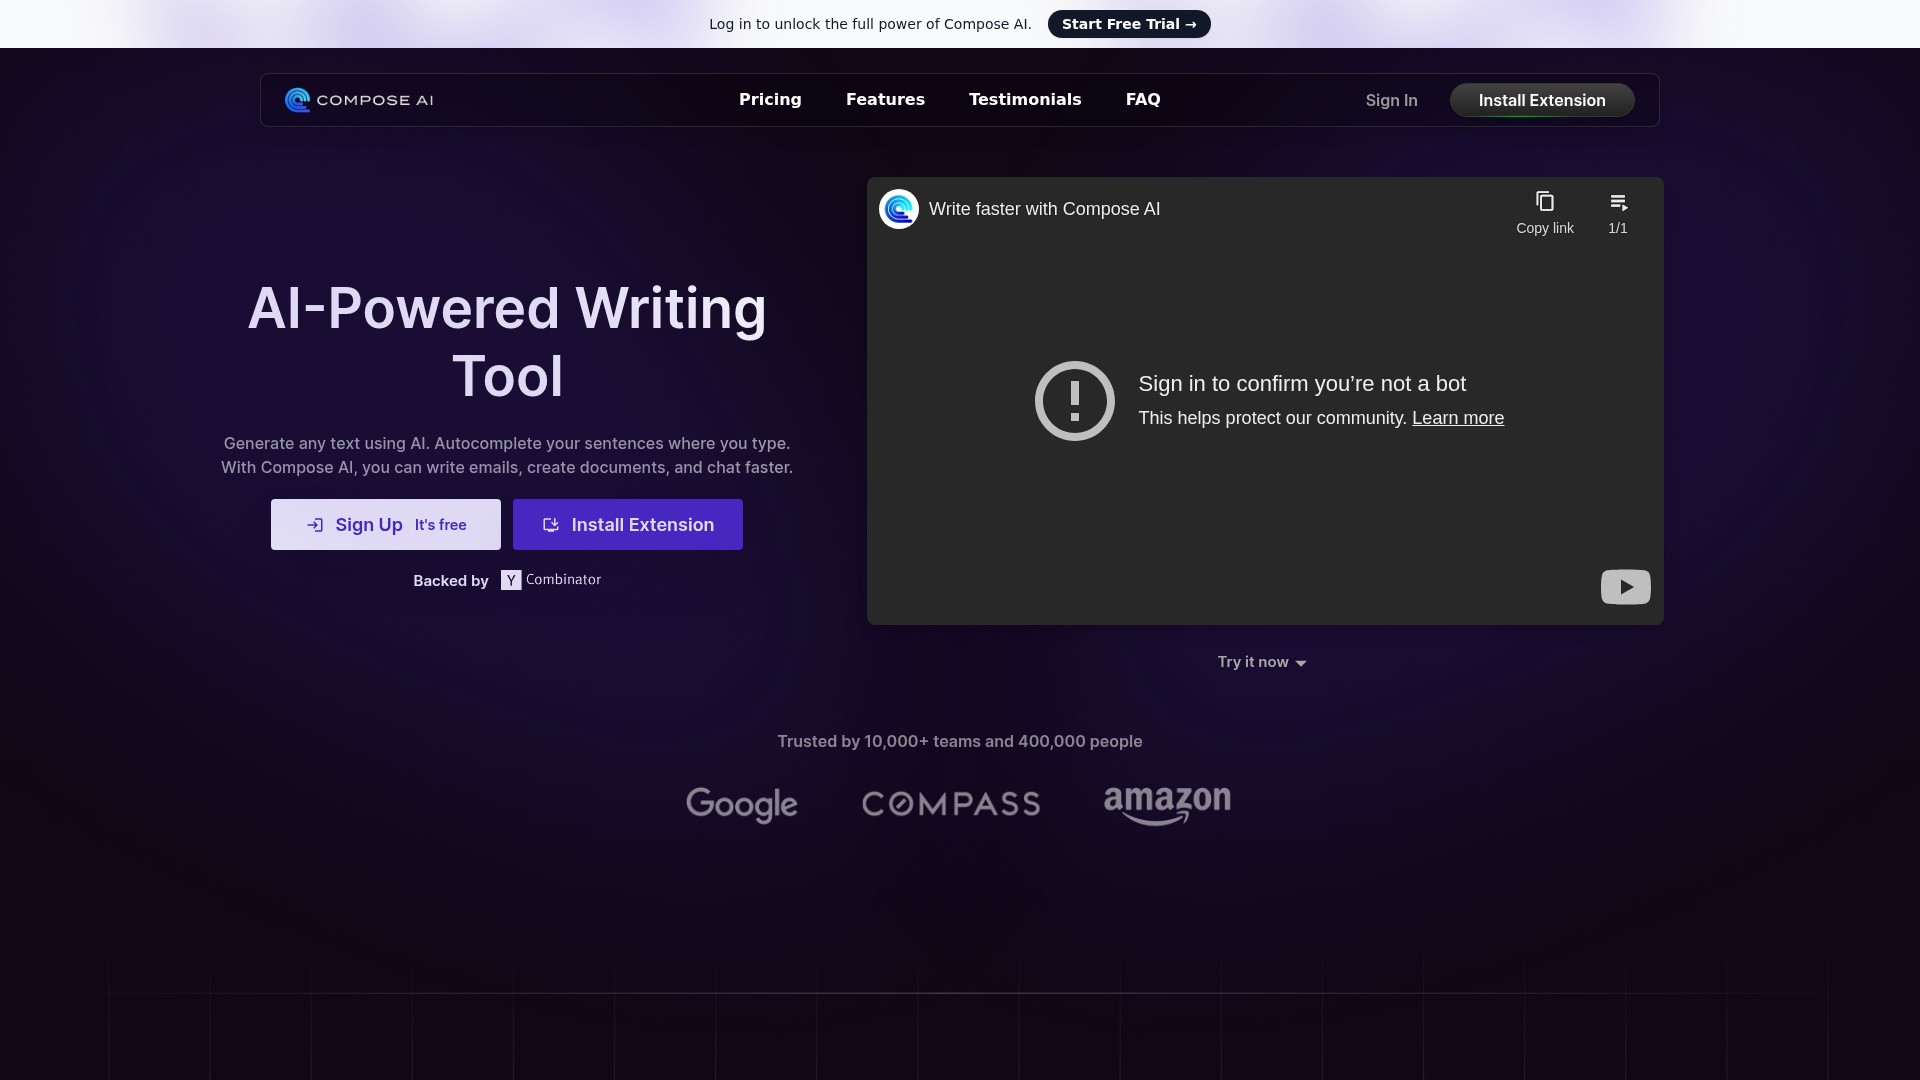Expand the Try it now dropdown arrow
The width and height of the screenshot is (1920, 1080).
click(1300, 663)
